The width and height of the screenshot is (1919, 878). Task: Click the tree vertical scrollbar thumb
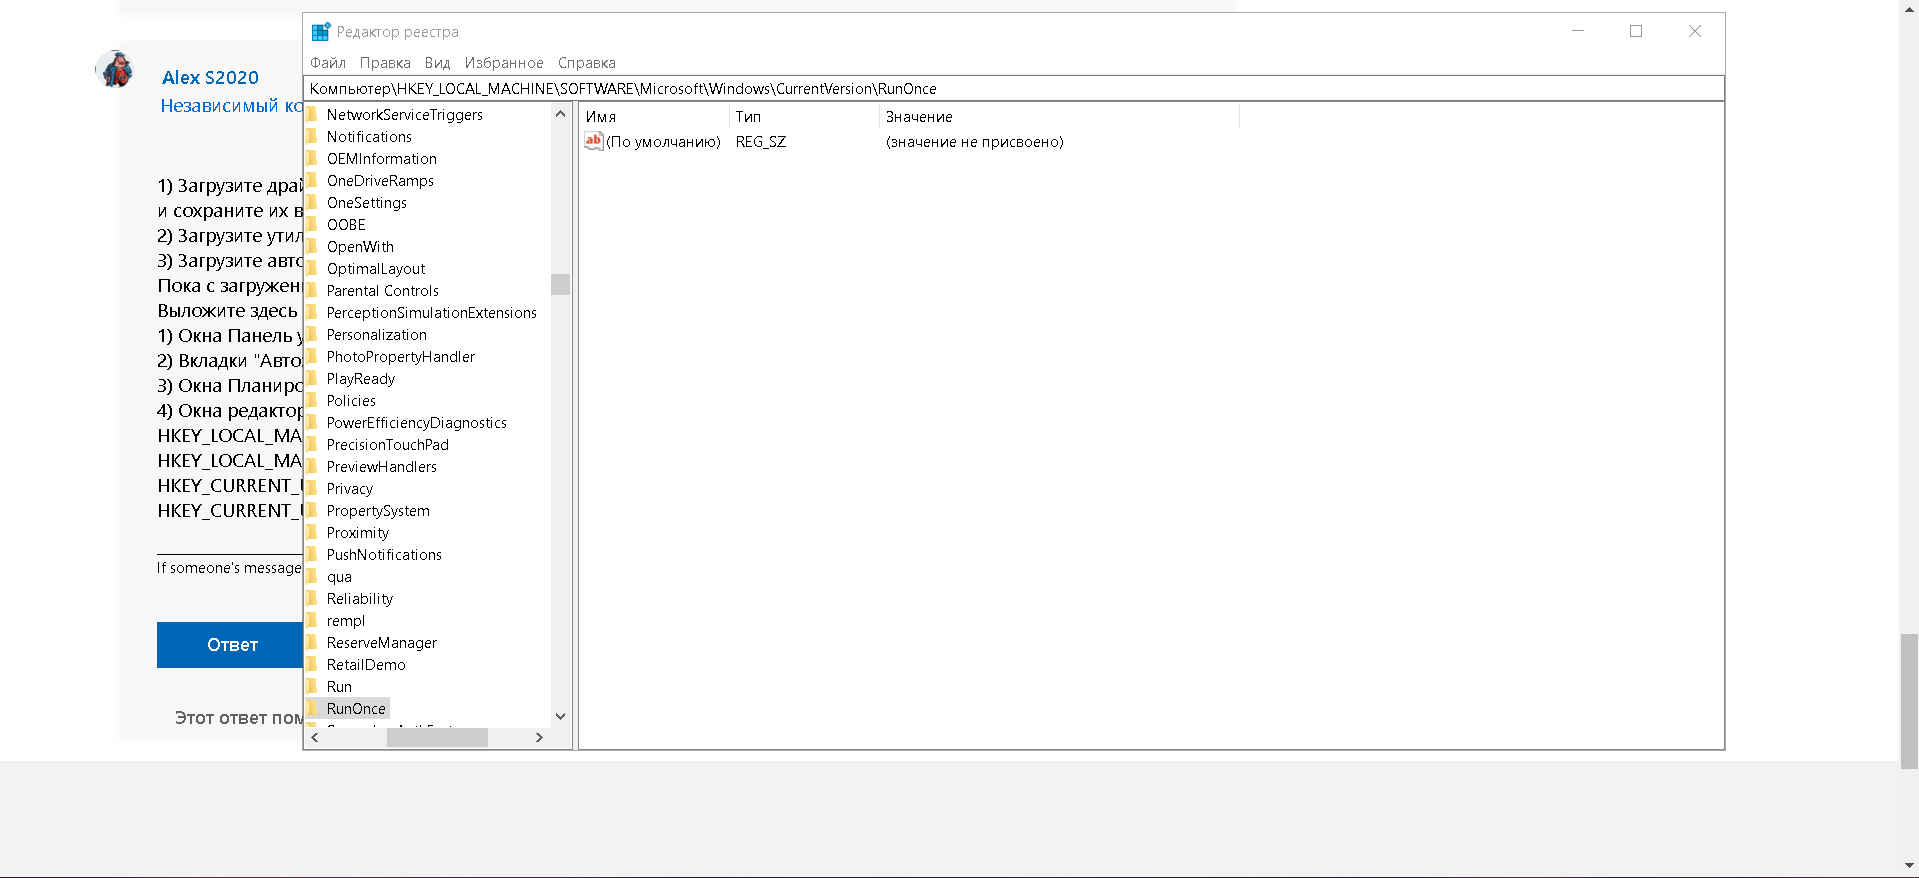560,284
